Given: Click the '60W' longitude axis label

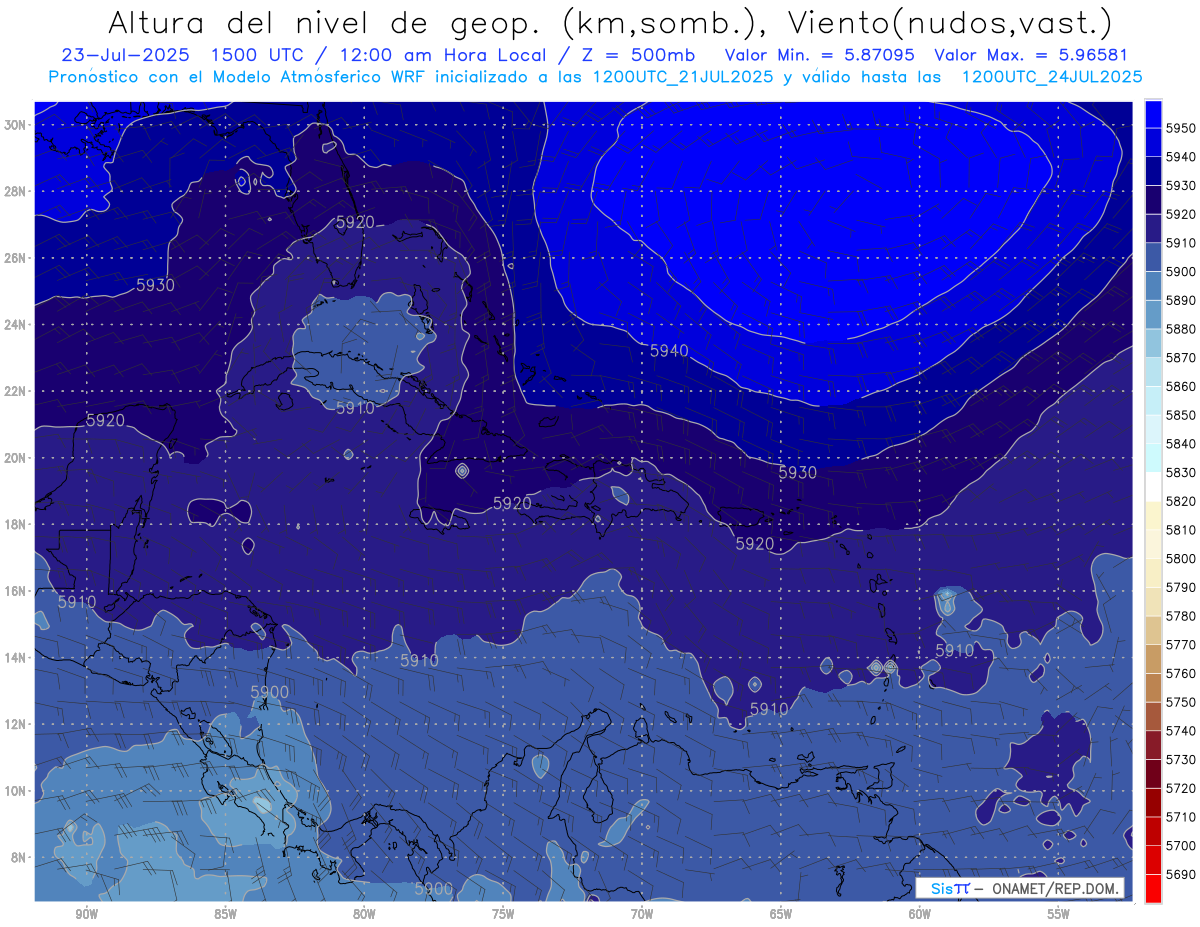Looking at the screenshot, I should point(920,914).
